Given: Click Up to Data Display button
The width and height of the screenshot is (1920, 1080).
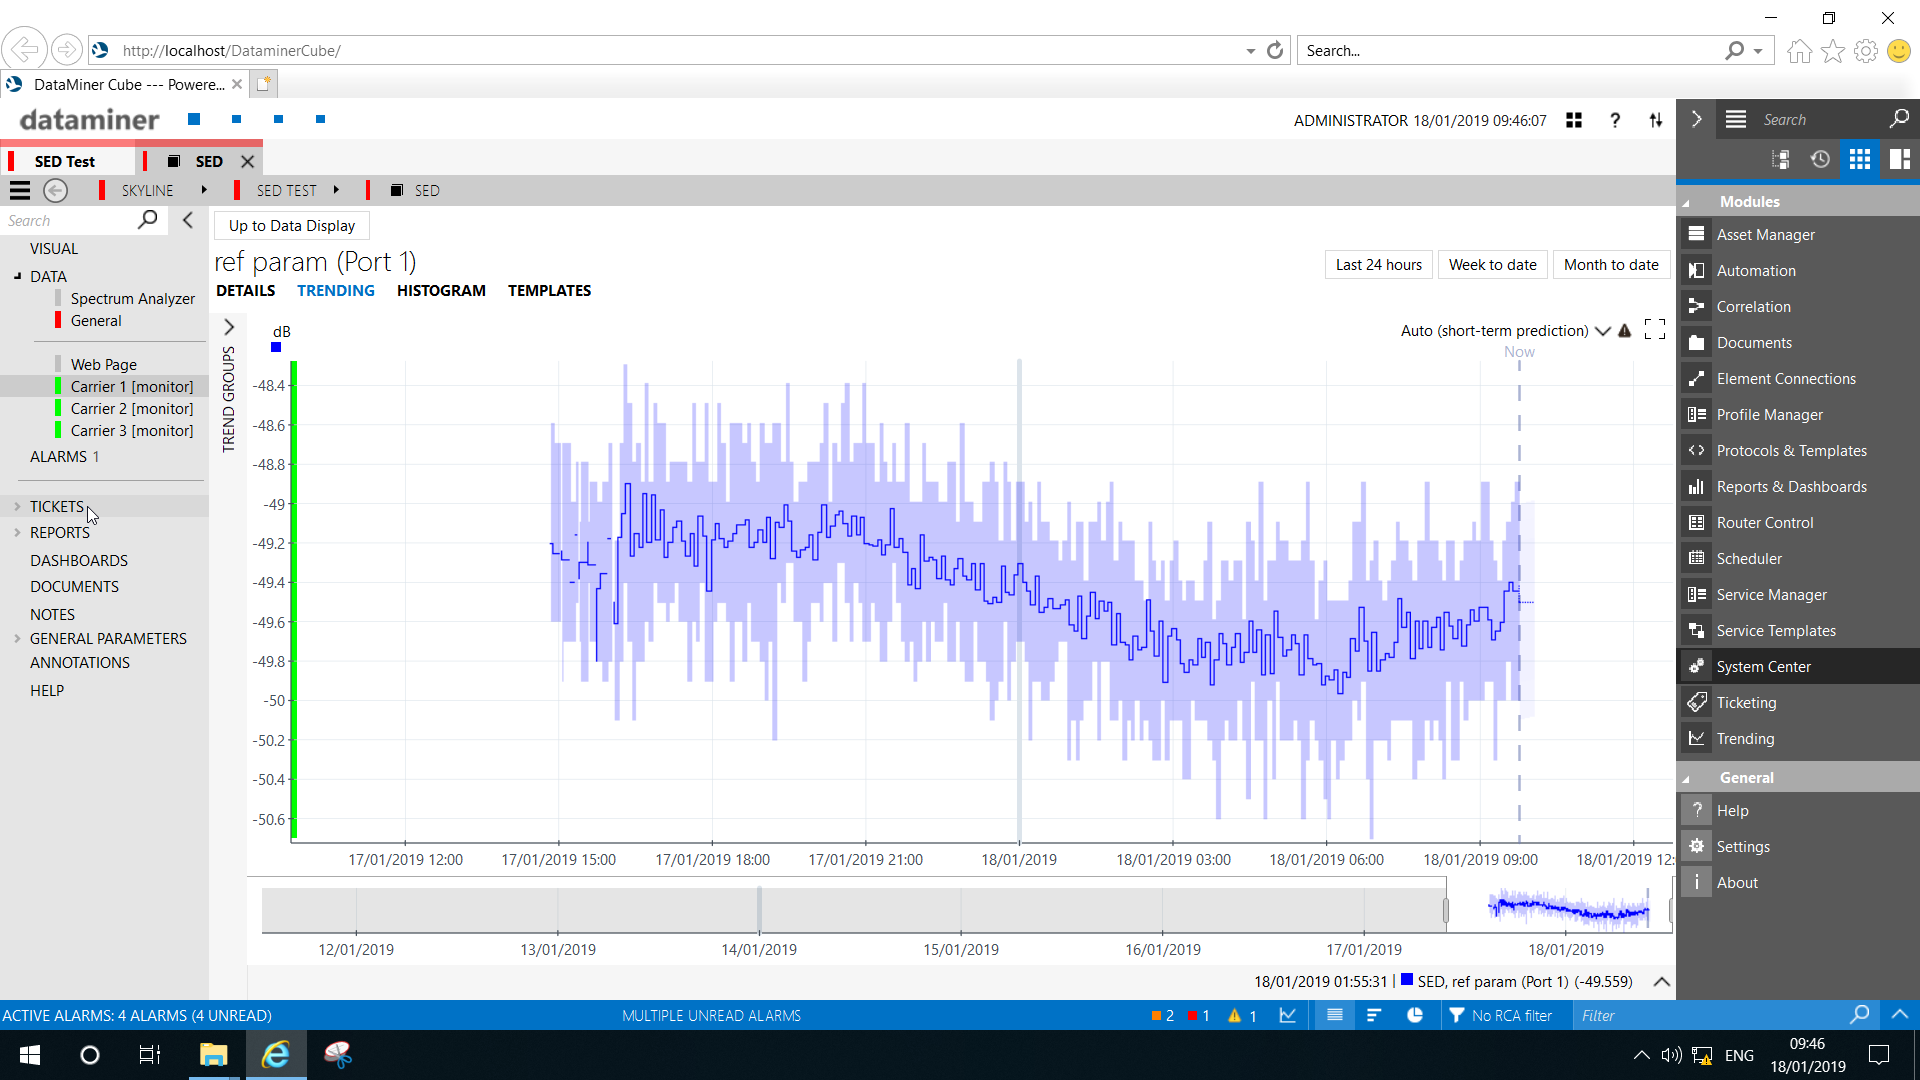Looking at the screenshot, I should [291, 225].
